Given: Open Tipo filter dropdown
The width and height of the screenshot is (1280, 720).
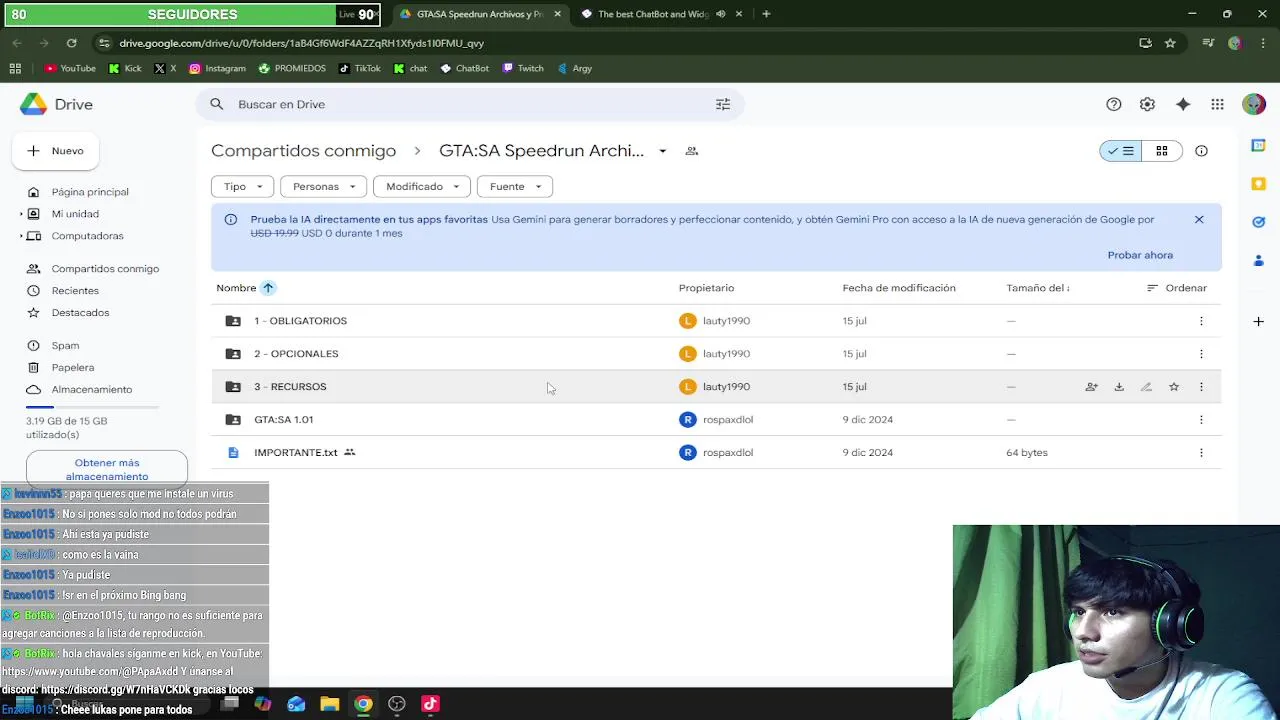Looking at the screenshot, I should point(243,187).
